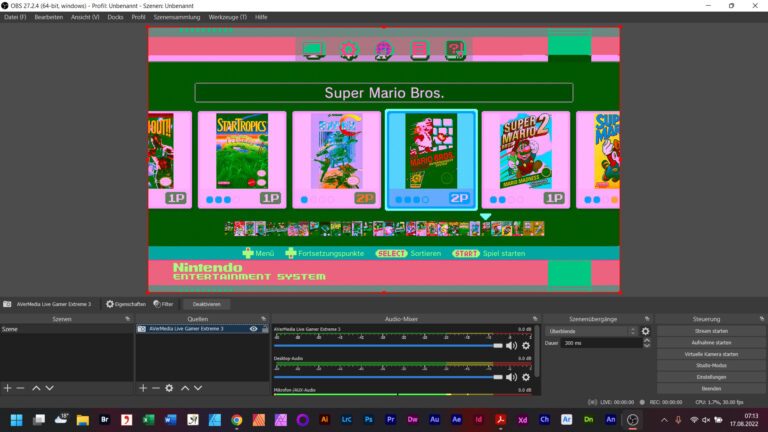Click Aufnahme starten button
768x432 pixels.
(711, 343)
